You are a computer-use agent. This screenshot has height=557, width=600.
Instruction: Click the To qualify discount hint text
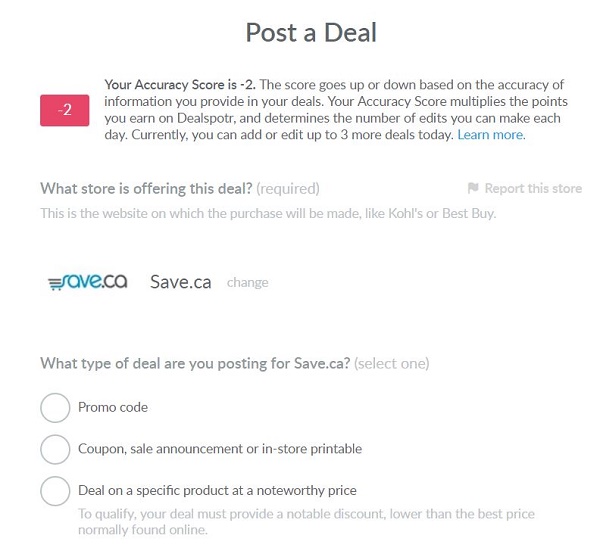click(x=306, y=522)
